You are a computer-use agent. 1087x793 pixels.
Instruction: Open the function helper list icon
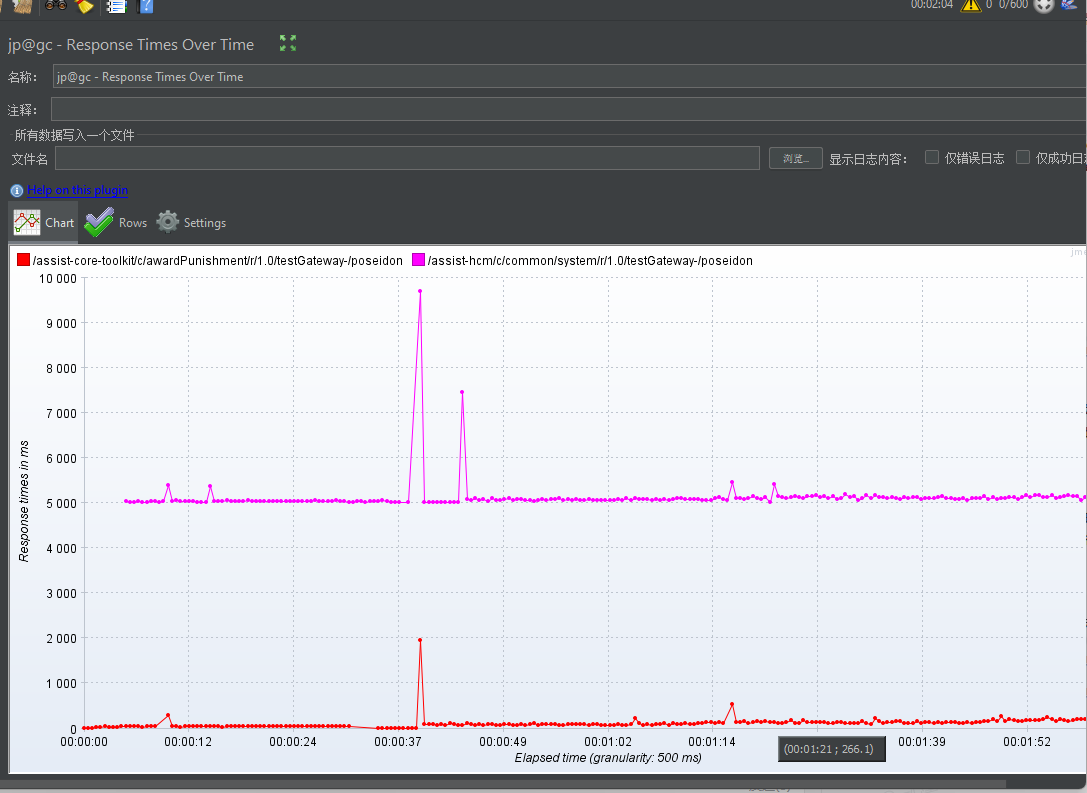coord(116,6)
